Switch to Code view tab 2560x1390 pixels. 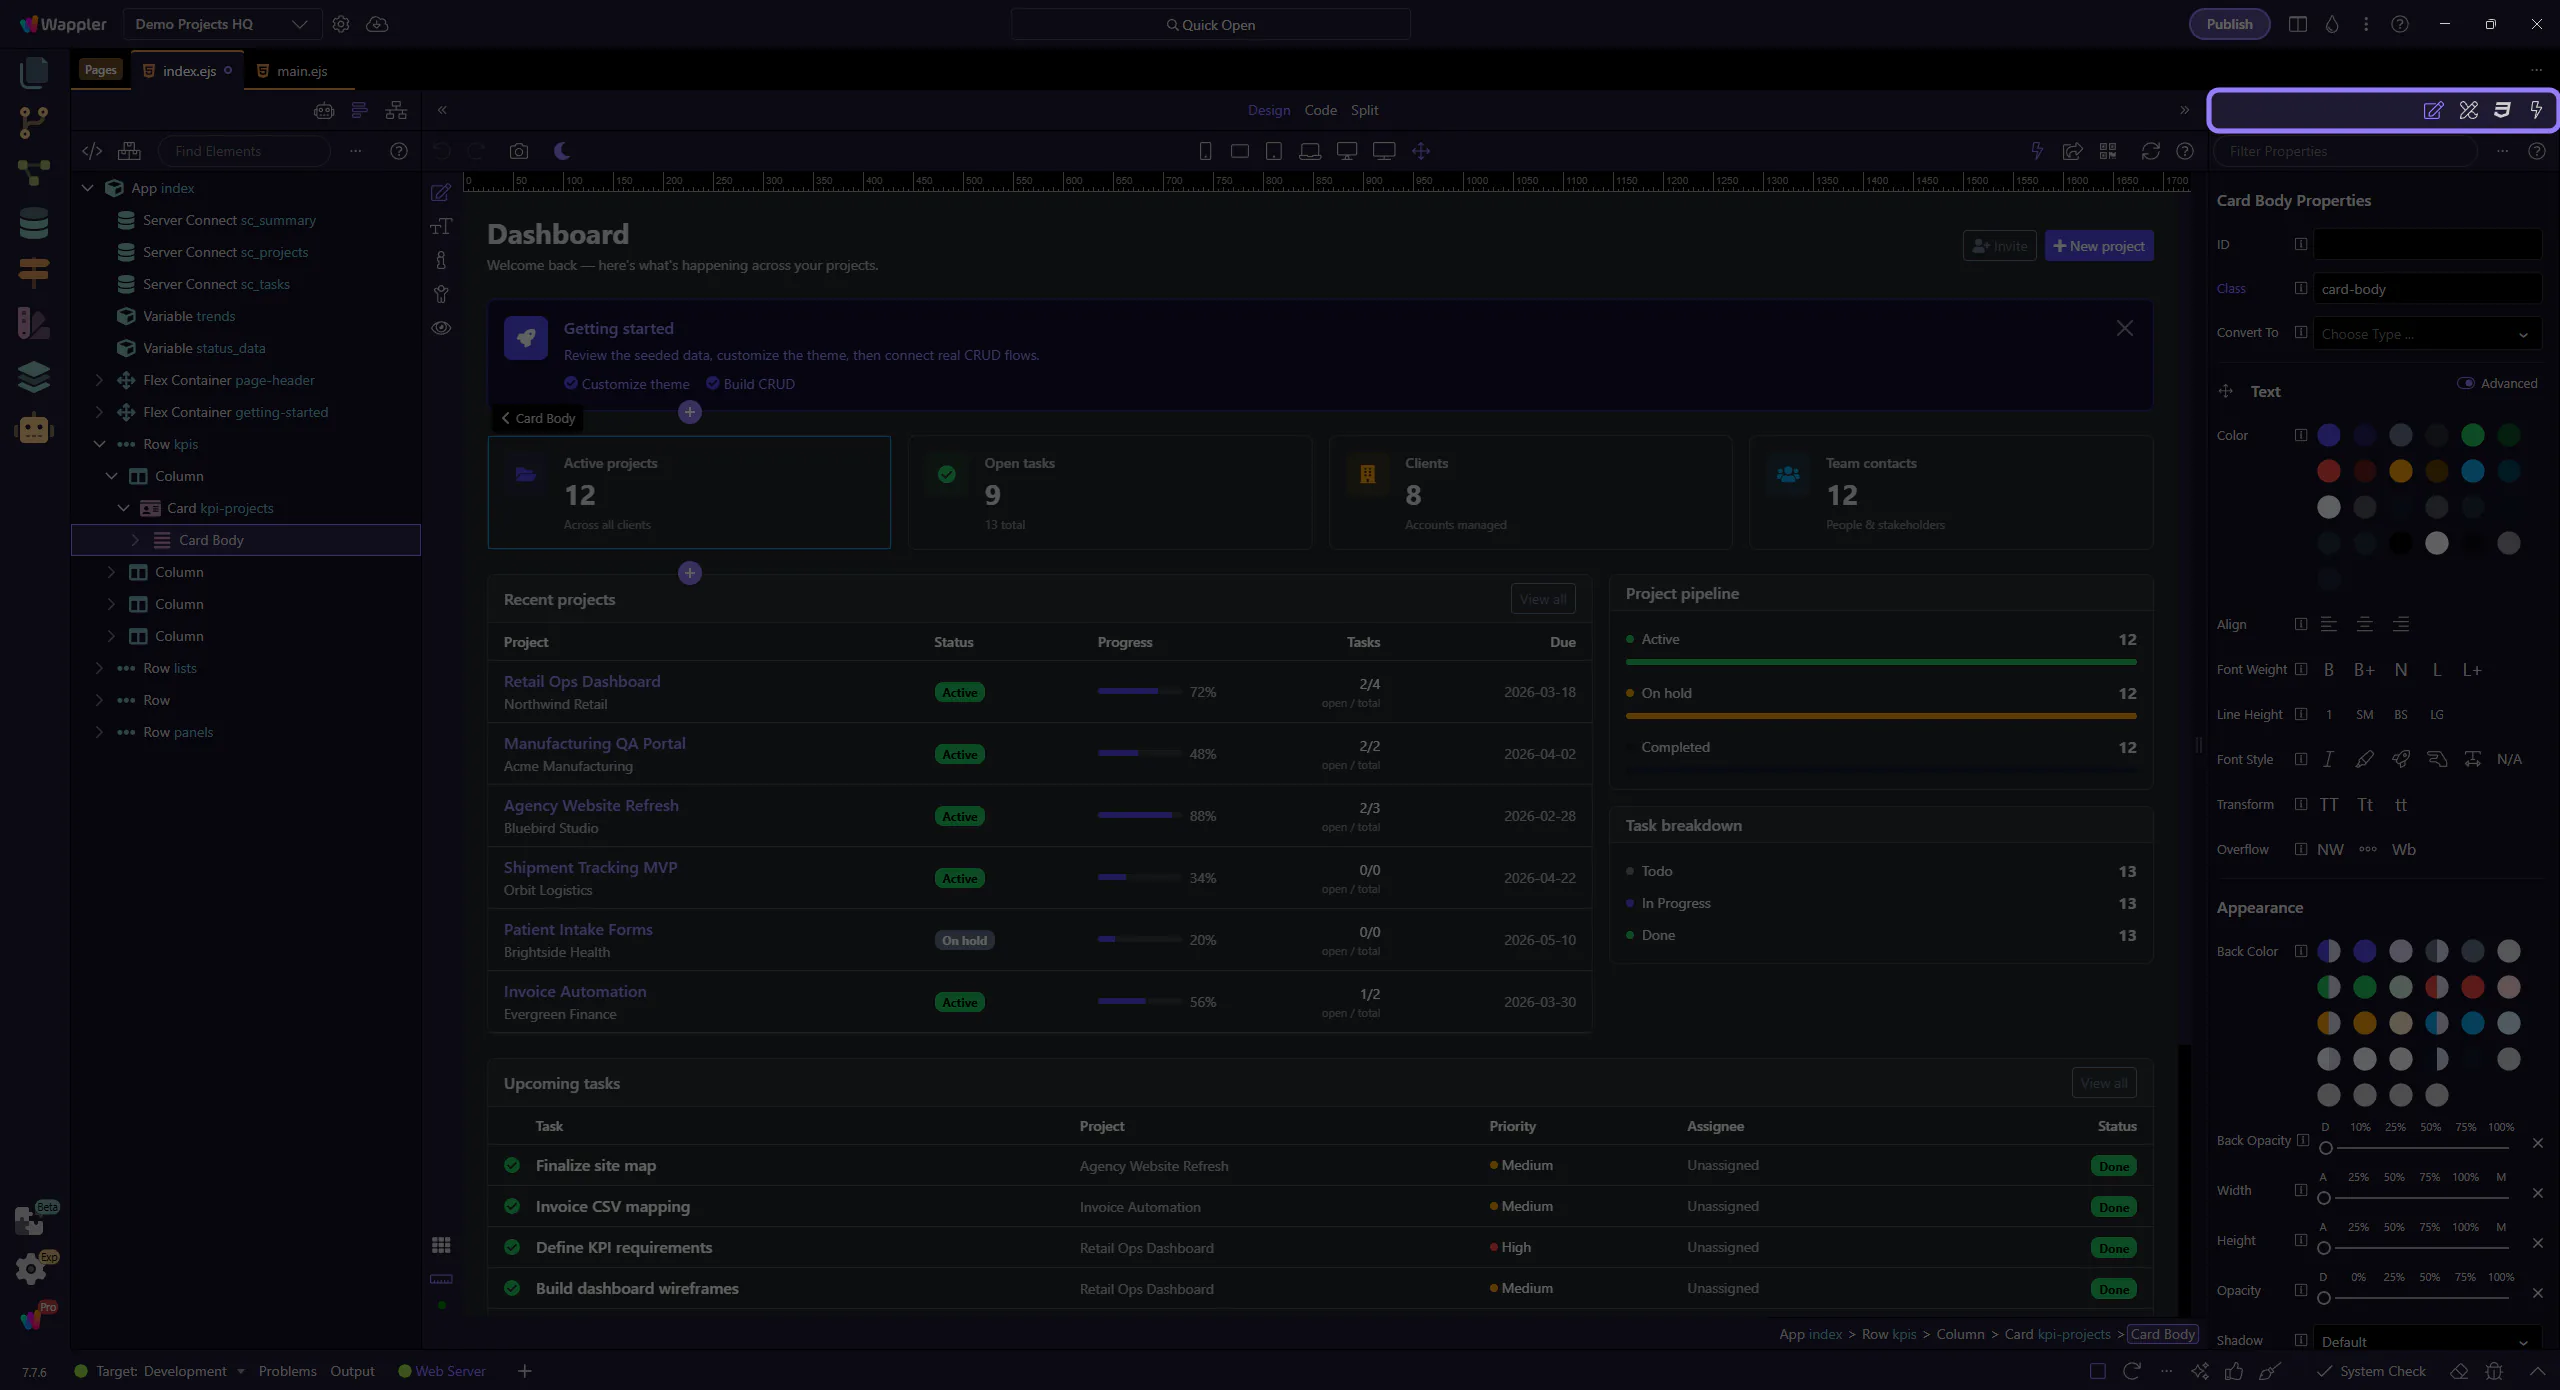click(x=1320, y=110)
